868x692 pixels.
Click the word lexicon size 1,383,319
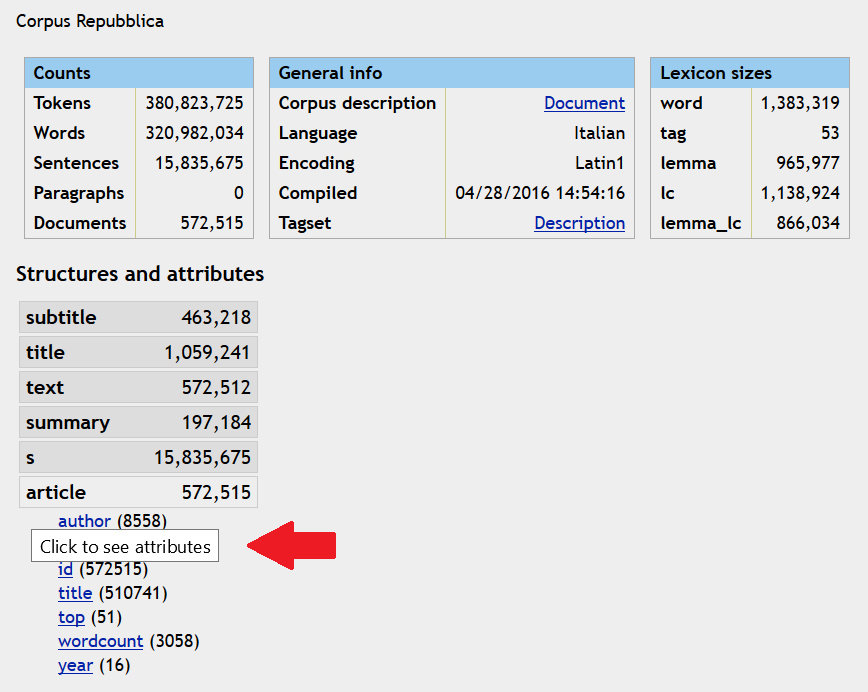pos(800,103)
